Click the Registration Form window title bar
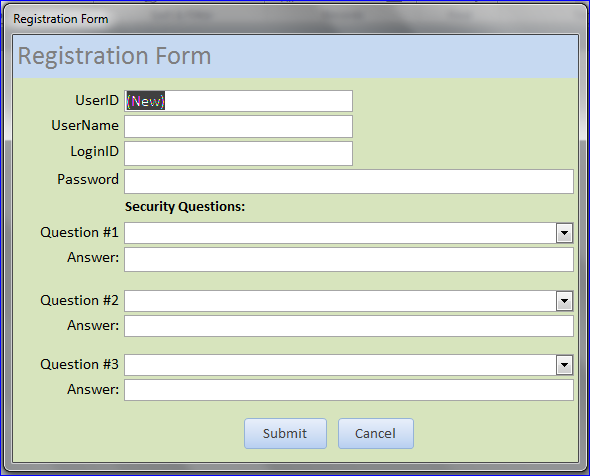Viewport: 590px width, 476px height. (x=295, y=19)
